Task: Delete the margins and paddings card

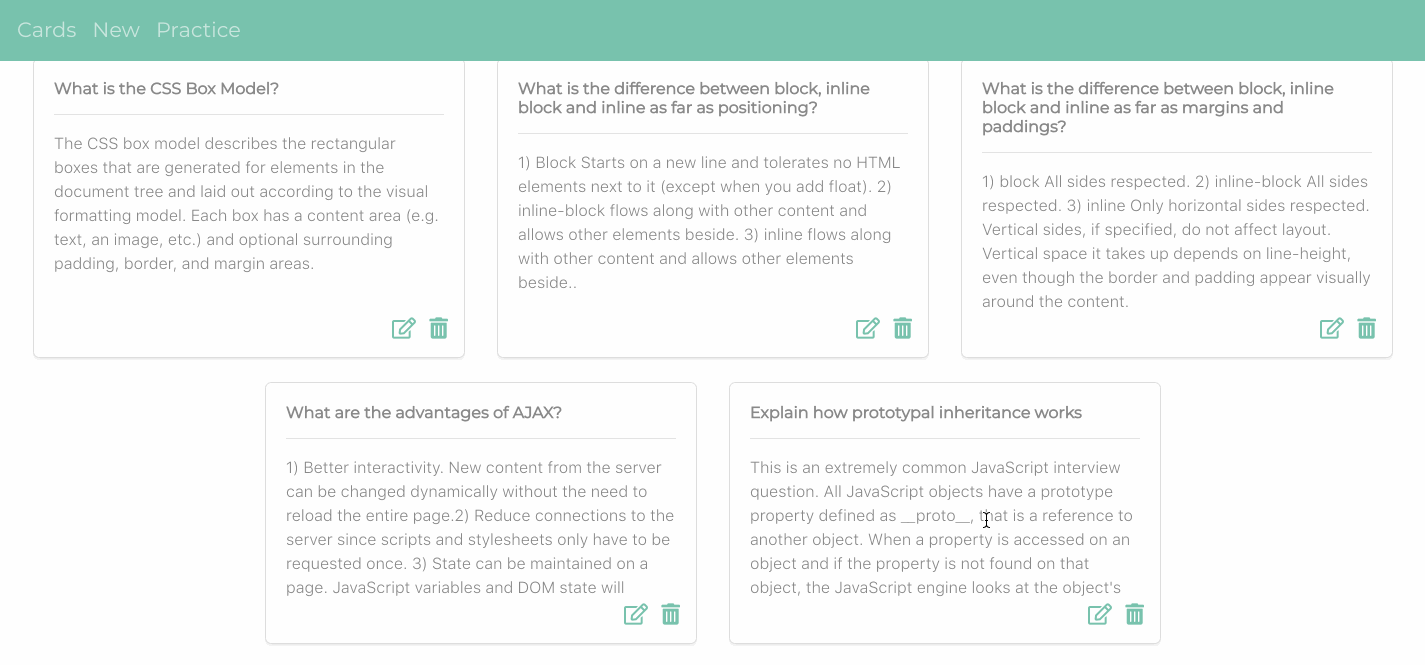Action: (1366, 328)
